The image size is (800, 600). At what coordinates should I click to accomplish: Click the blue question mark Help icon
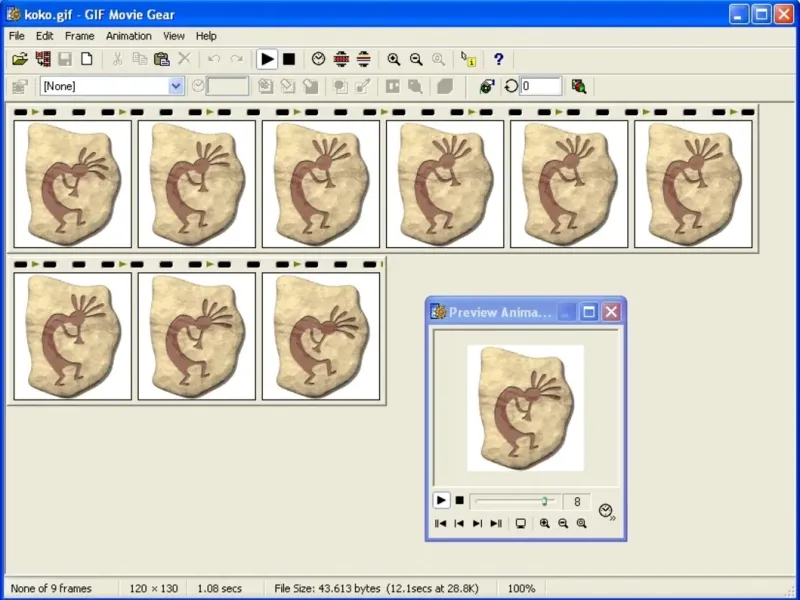click(x=498, y=60)
